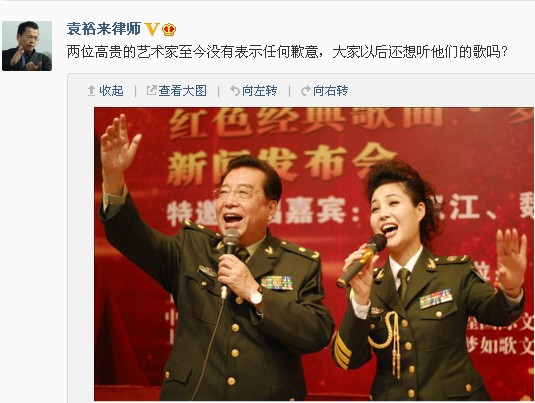
Task: Collapse the image with 收起 arrow icon
Action: (91, 91)
